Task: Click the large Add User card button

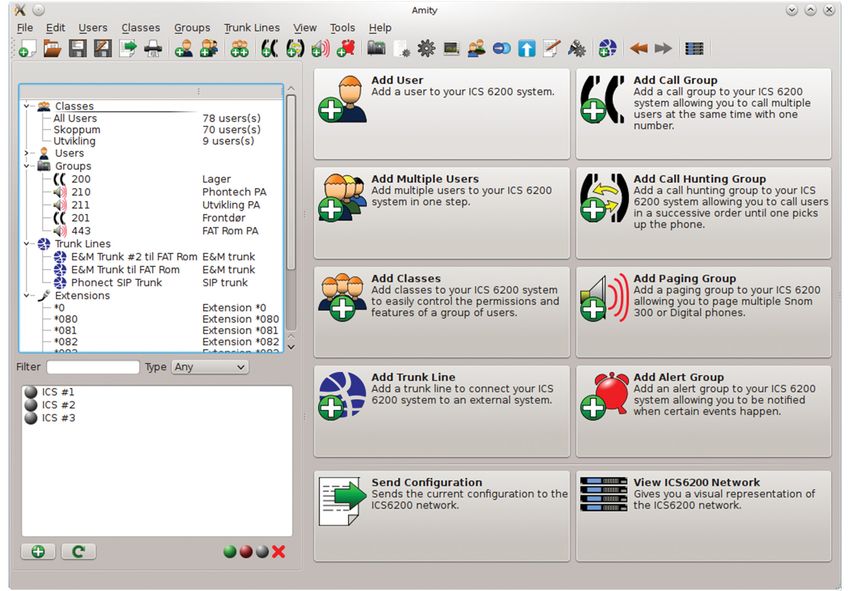Action: click(442, 114)
